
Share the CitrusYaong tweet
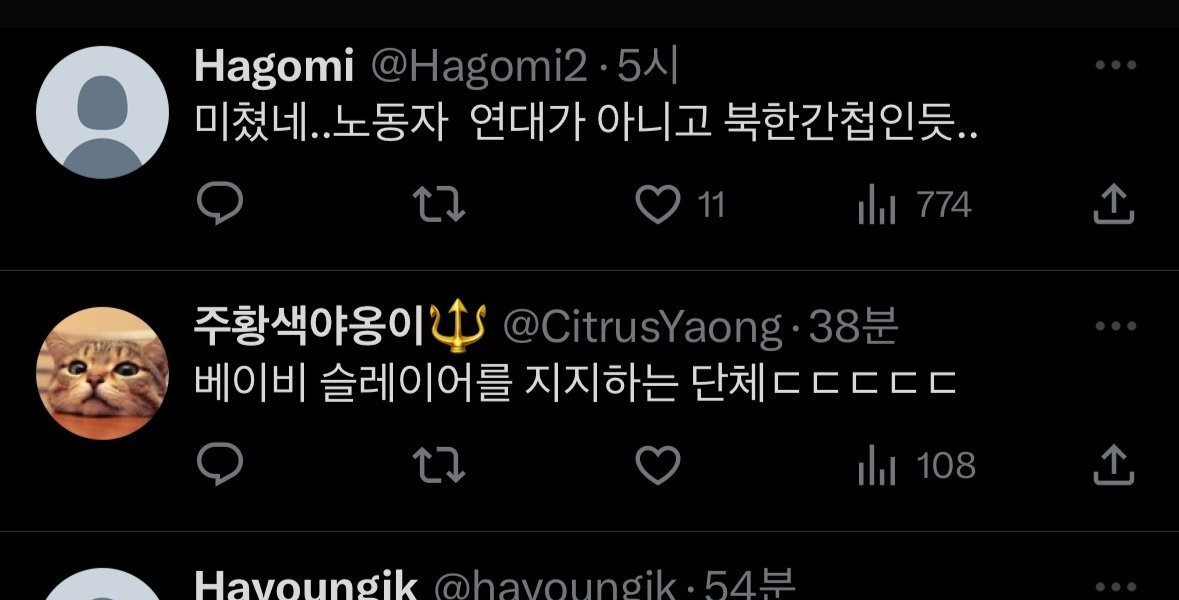[1114, 464]
